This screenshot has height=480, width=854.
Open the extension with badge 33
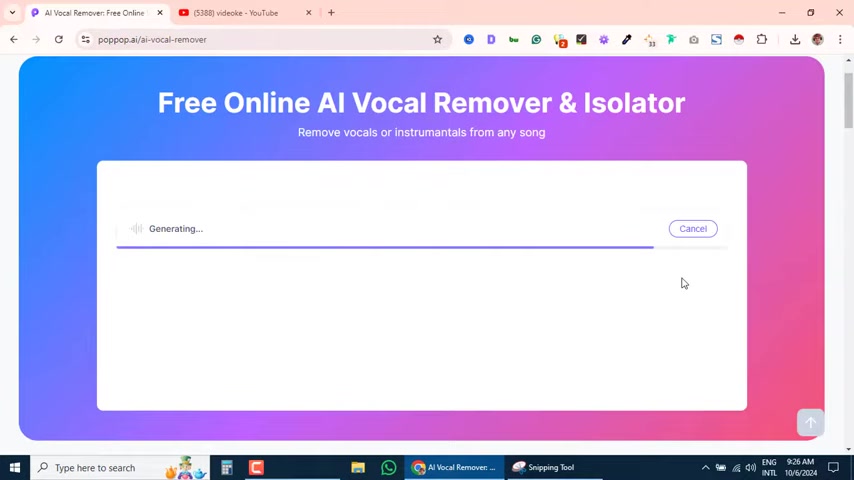pyautogui.click(x=649, y=40)
